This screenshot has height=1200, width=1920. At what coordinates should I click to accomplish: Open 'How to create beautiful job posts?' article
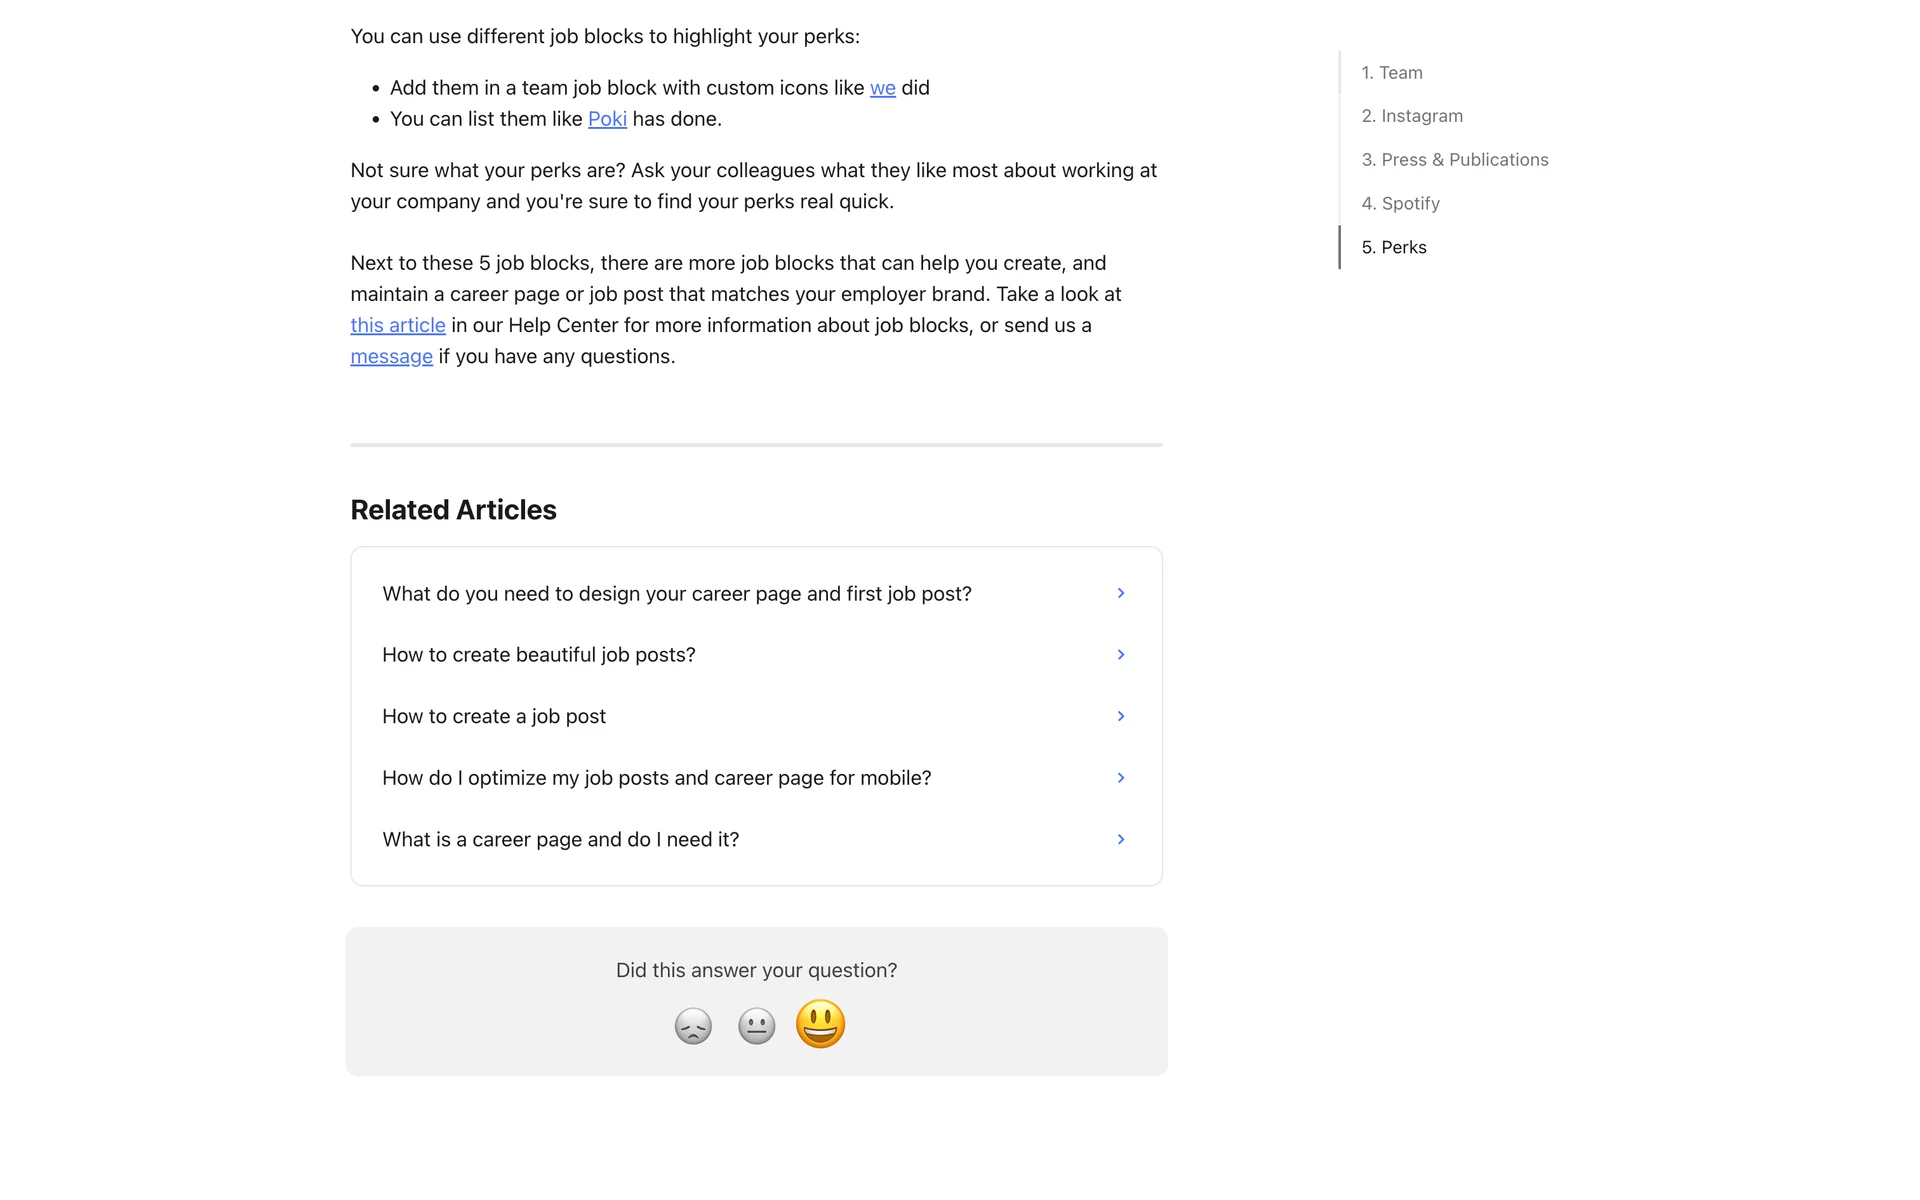click(538, 655)
